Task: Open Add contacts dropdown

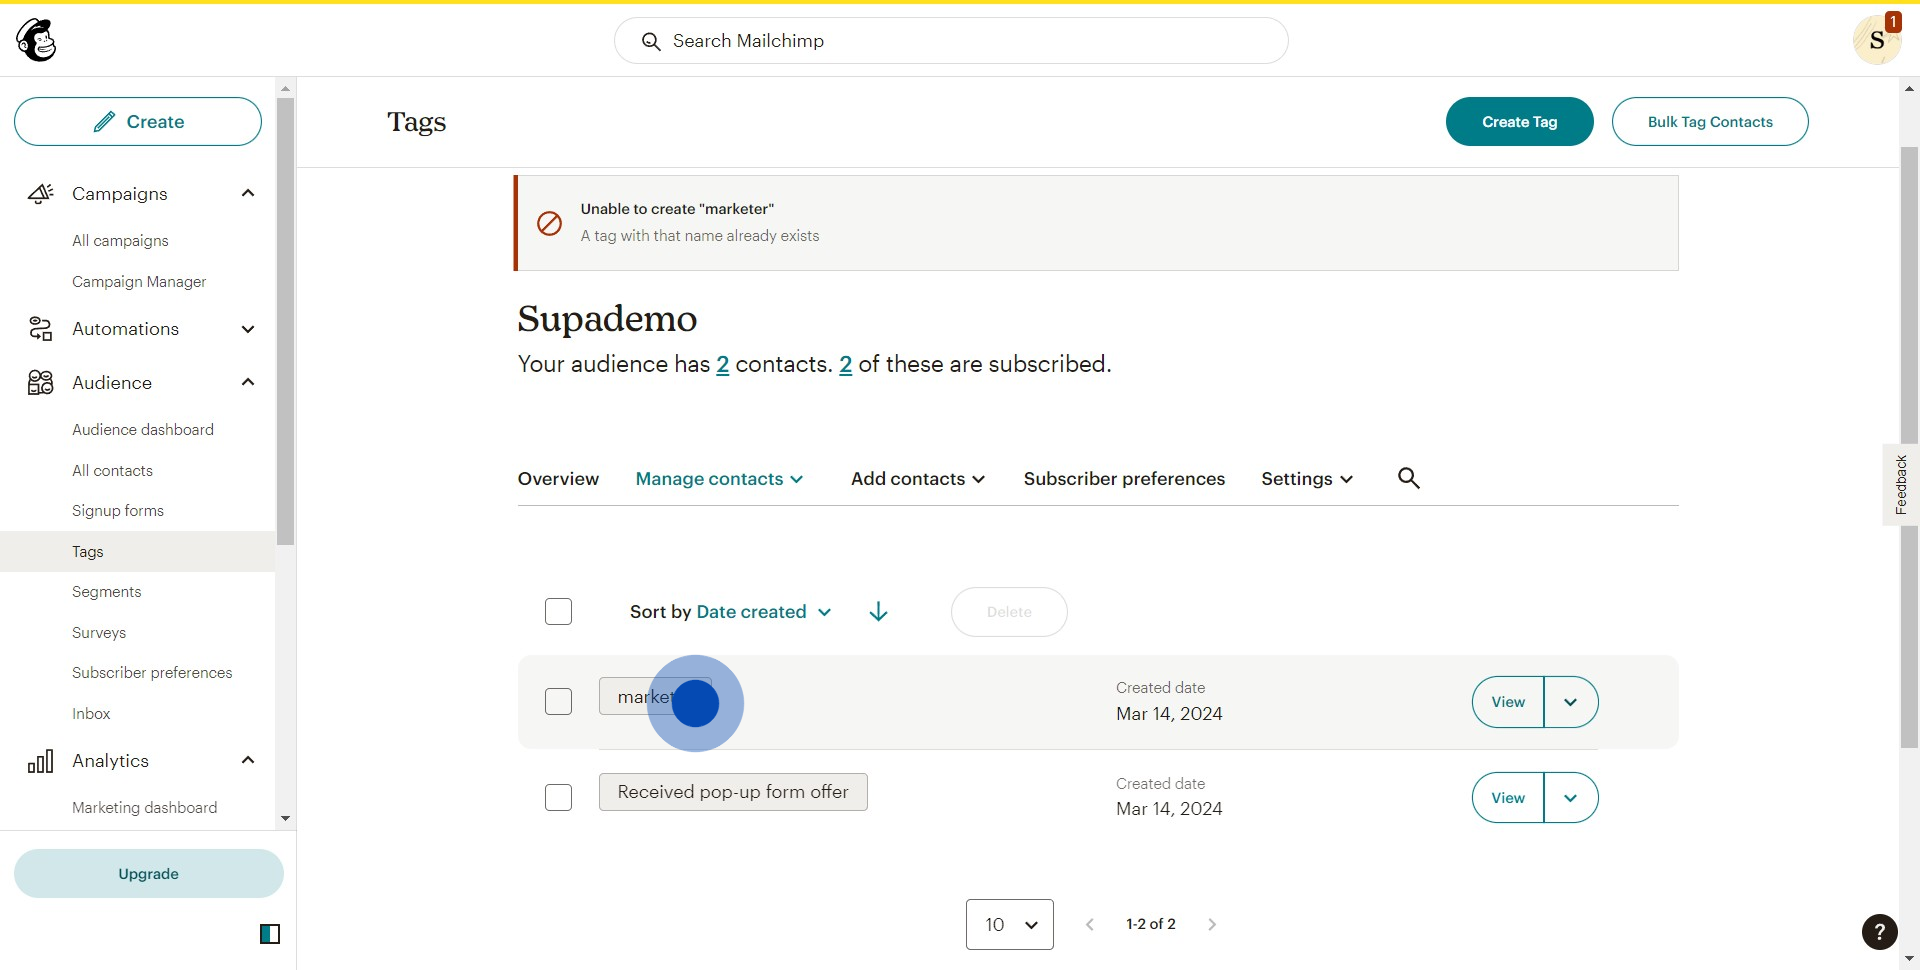Action: 918,479
